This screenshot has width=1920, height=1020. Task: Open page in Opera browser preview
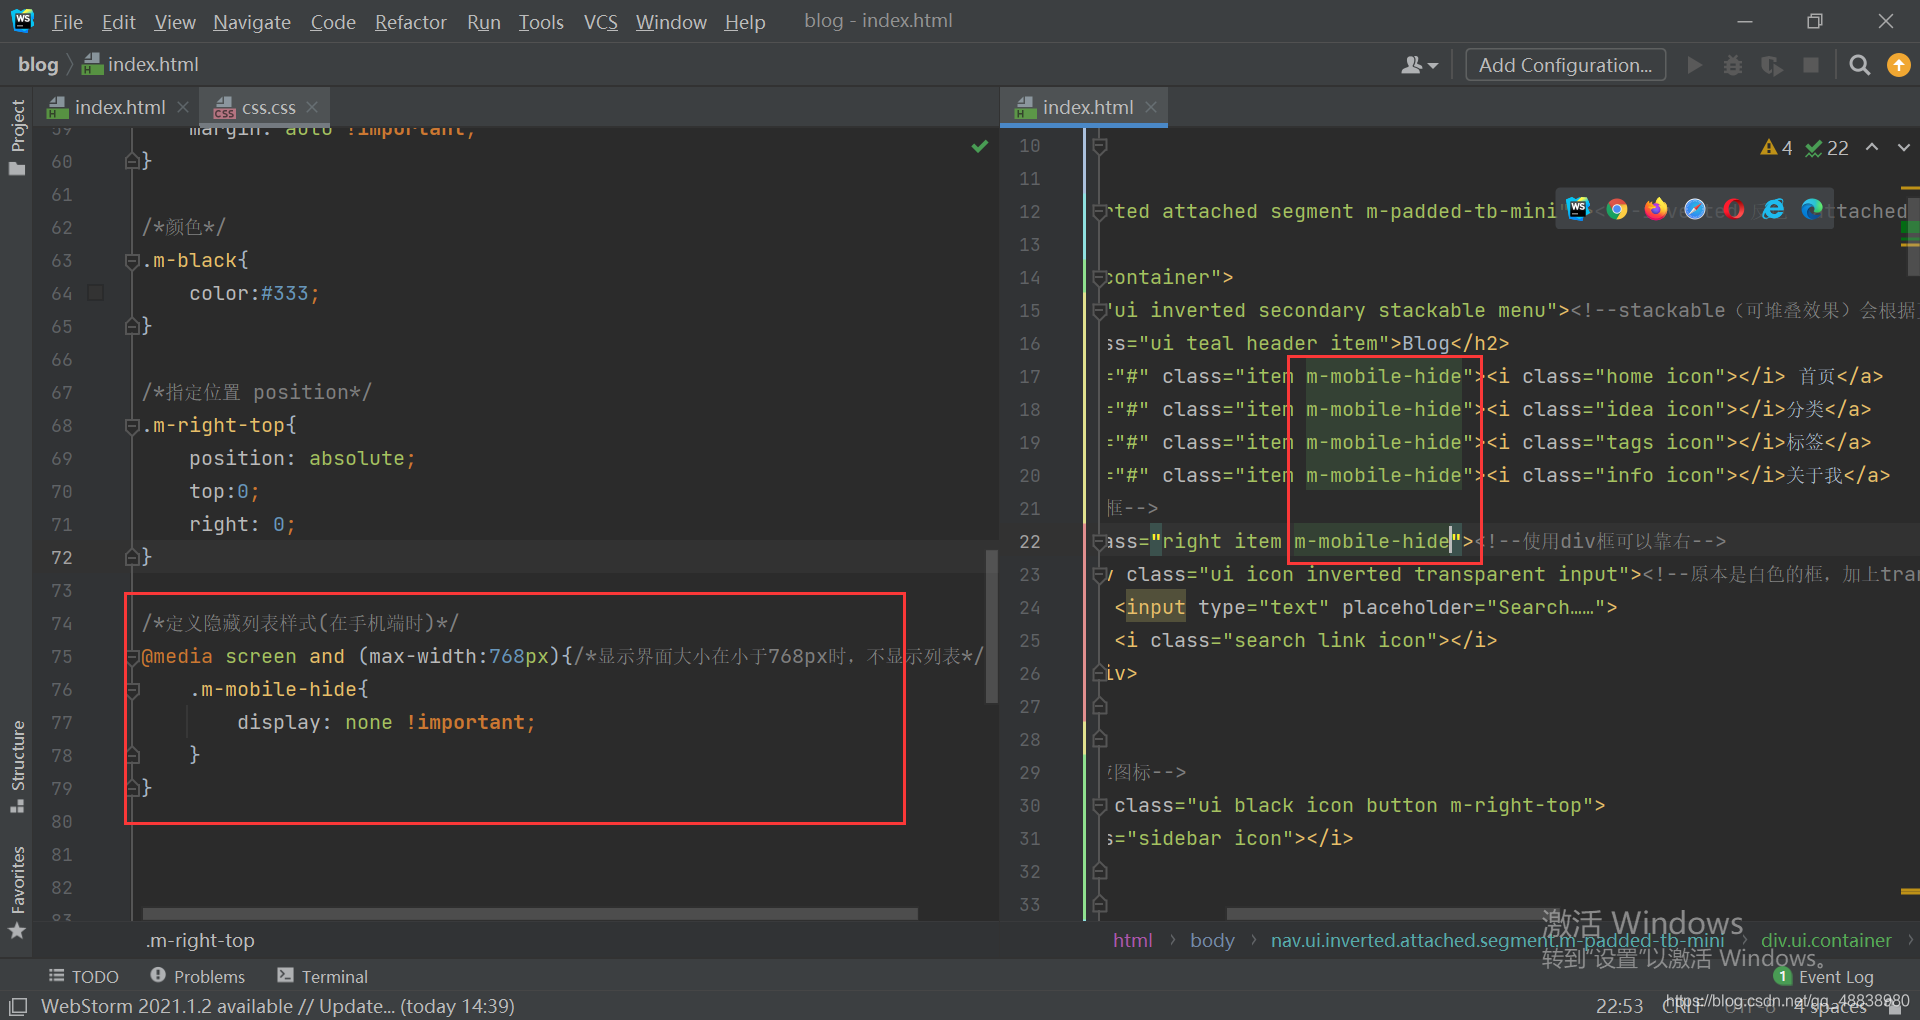(x=1734, y=209)
